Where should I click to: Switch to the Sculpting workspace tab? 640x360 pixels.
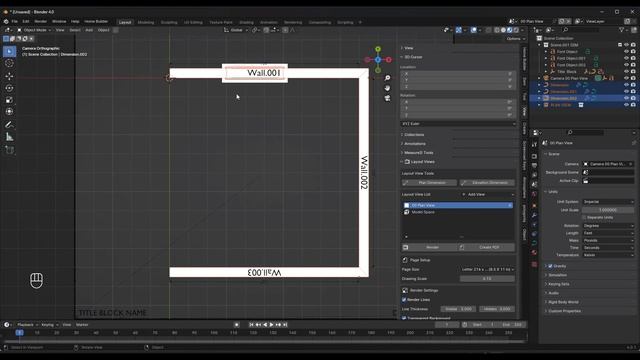[169, 22]
